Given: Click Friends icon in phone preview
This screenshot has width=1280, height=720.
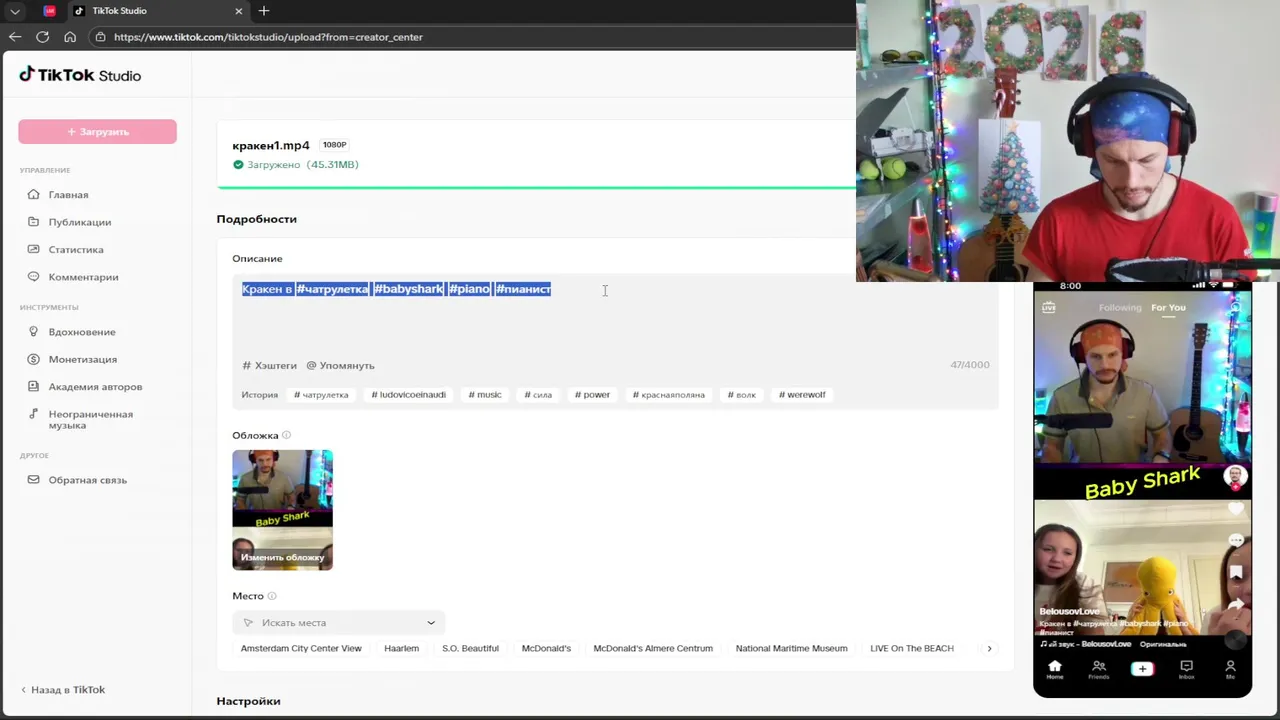Looking at the screenshot, I should [1098, 669].
